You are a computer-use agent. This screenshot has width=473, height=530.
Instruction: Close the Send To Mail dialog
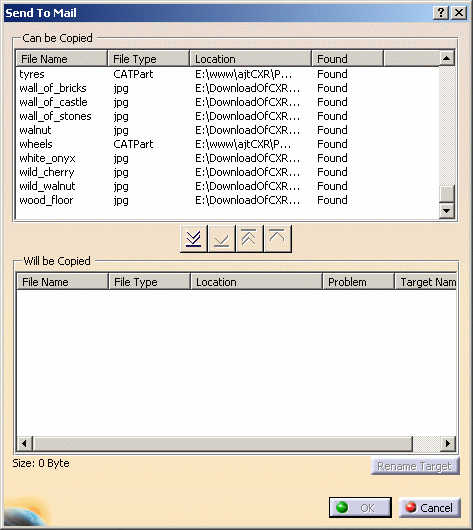[459, 13]
